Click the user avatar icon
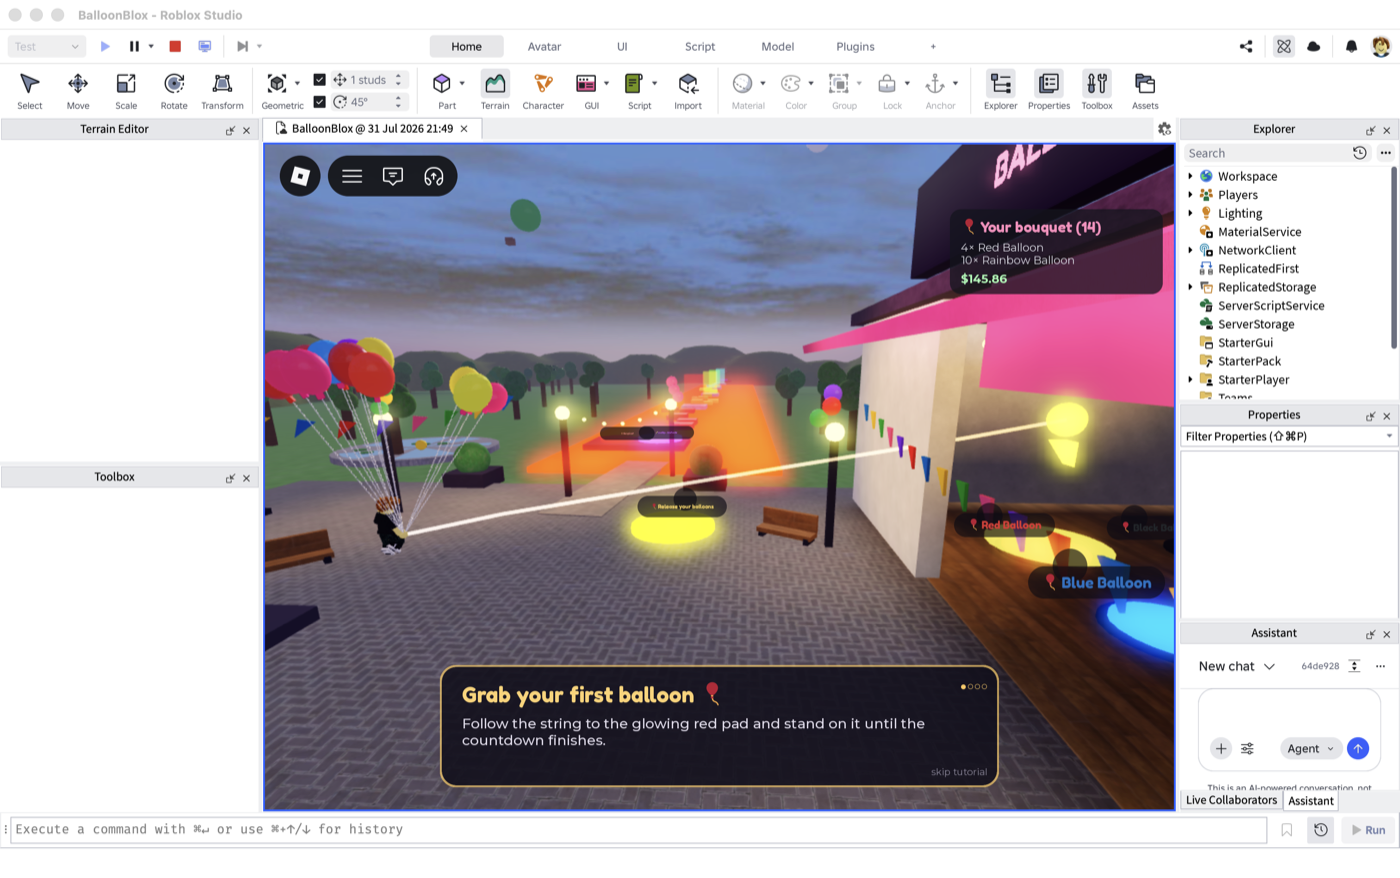 pyautogui.click(x=1381, y=46)
